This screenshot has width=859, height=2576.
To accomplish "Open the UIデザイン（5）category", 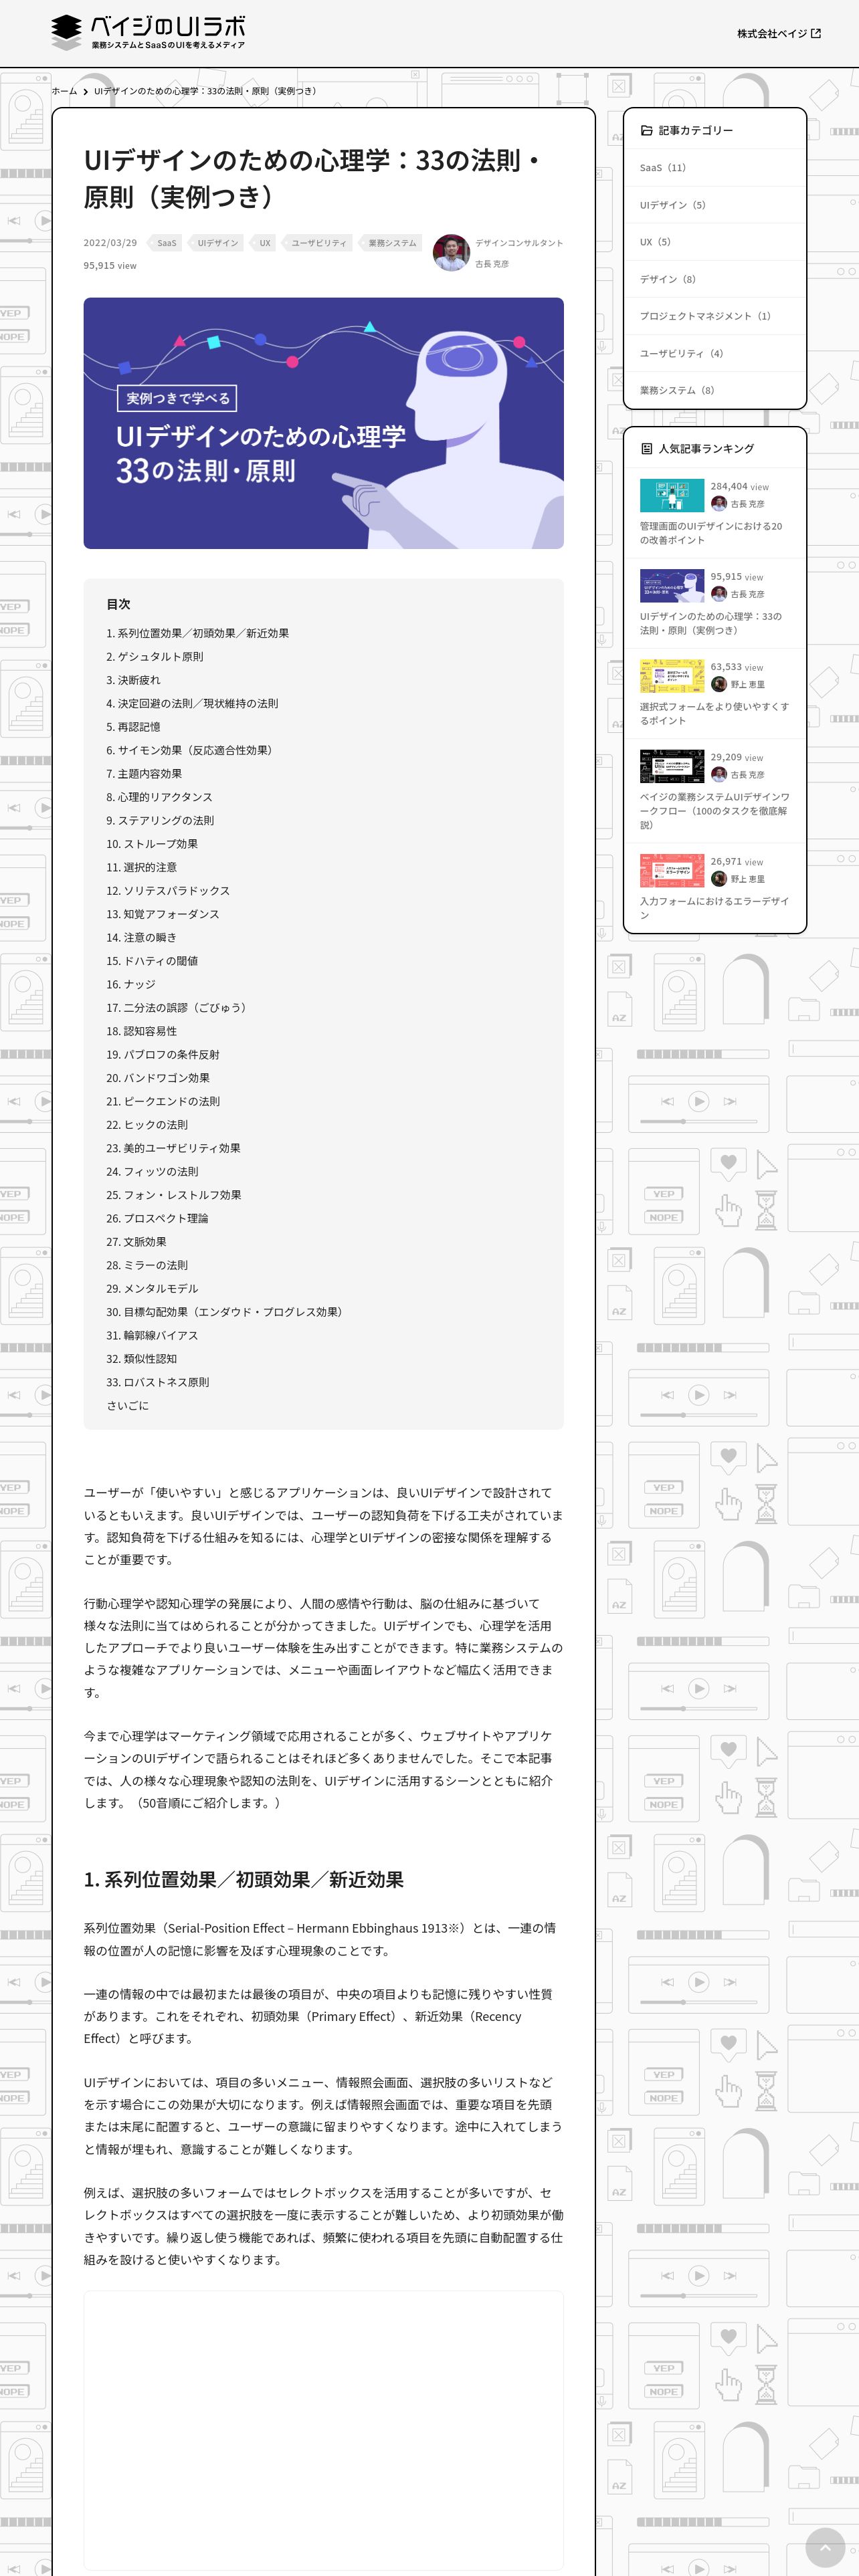I will [714, 205].
